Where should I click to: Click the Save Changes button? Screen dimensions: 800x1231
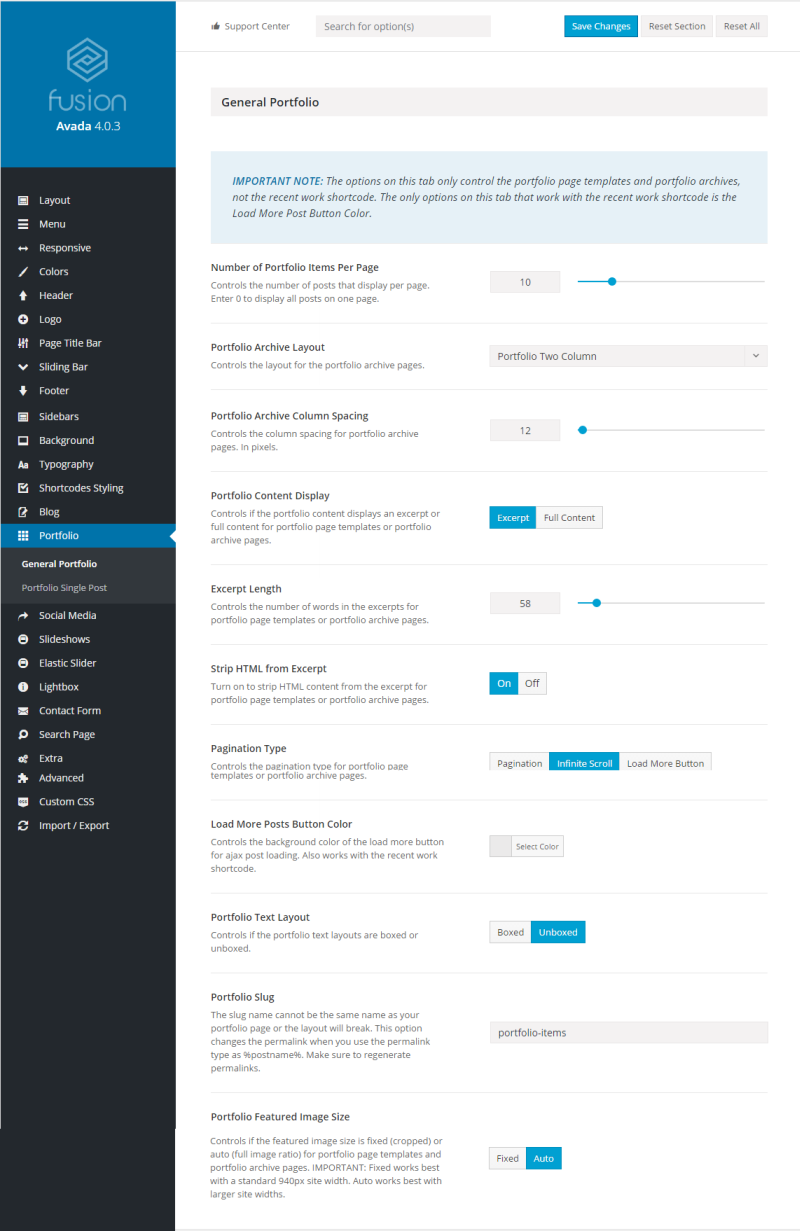(601, 26)
